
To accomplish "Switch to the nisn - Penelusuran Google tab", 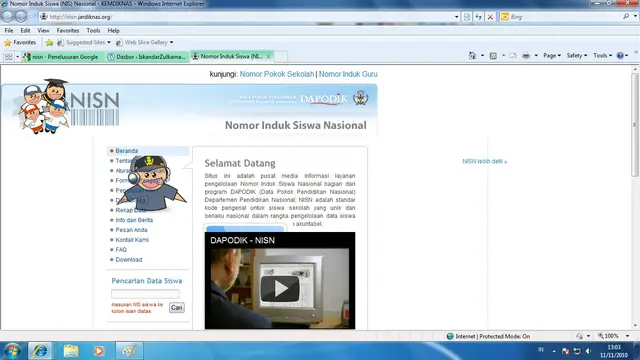I will tap(64, 57).
